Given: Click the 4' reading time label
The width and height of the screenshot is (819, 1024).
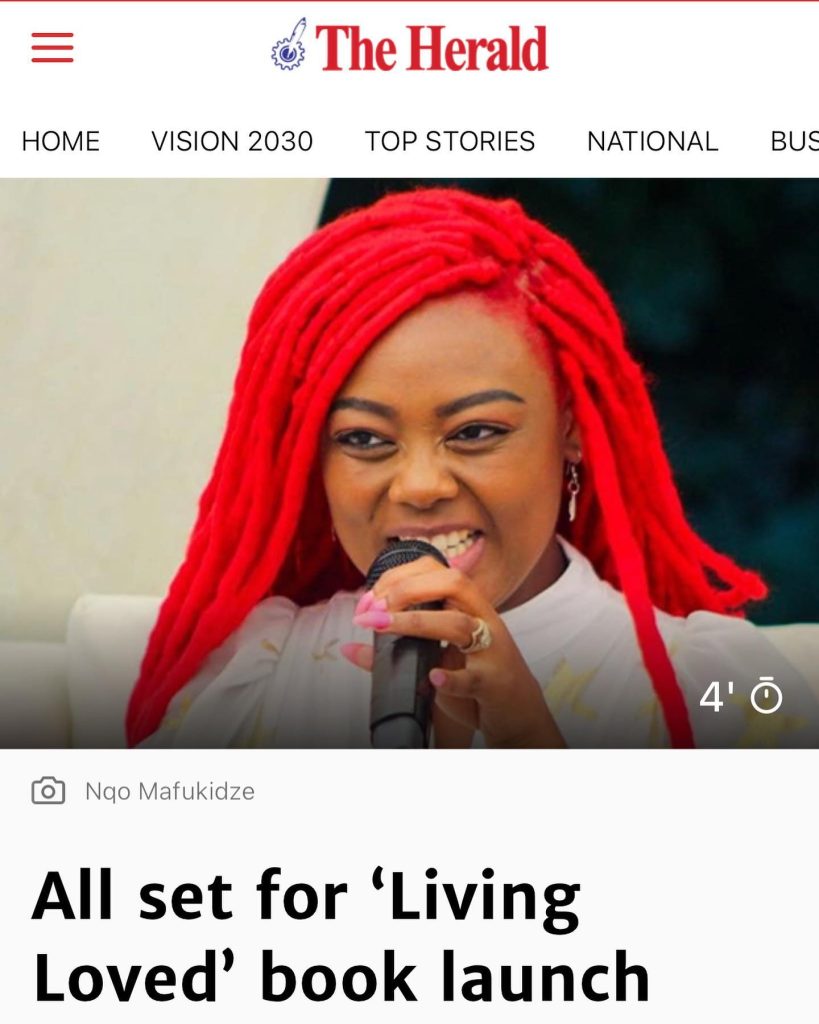Looking at the screenshot, I should (x=712, y=697).
